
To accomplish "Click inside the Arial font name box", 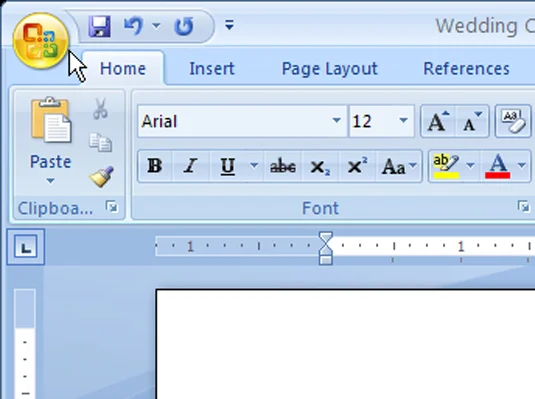I will (234, 121).
